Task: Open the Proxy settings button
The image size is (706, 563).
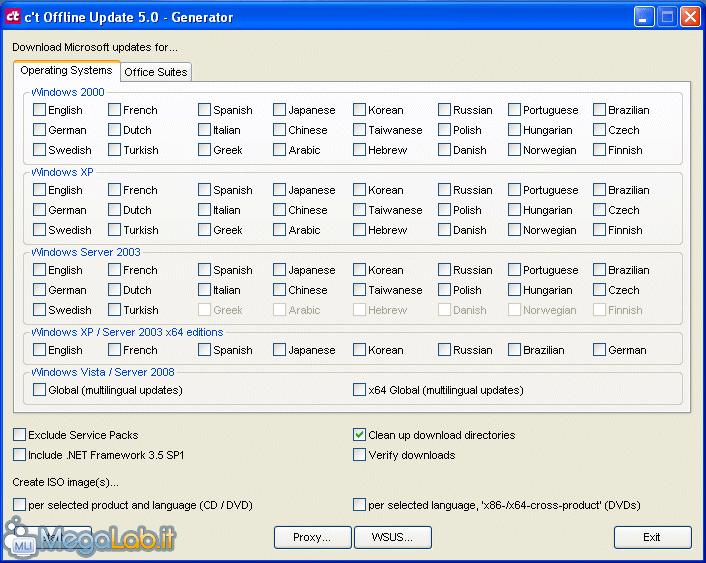Action: (x=312, y=537)
